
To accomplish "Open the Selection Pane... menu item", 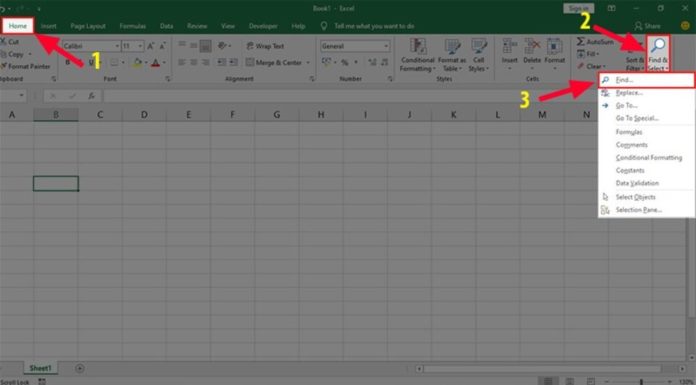I will [x=646, y=210].
